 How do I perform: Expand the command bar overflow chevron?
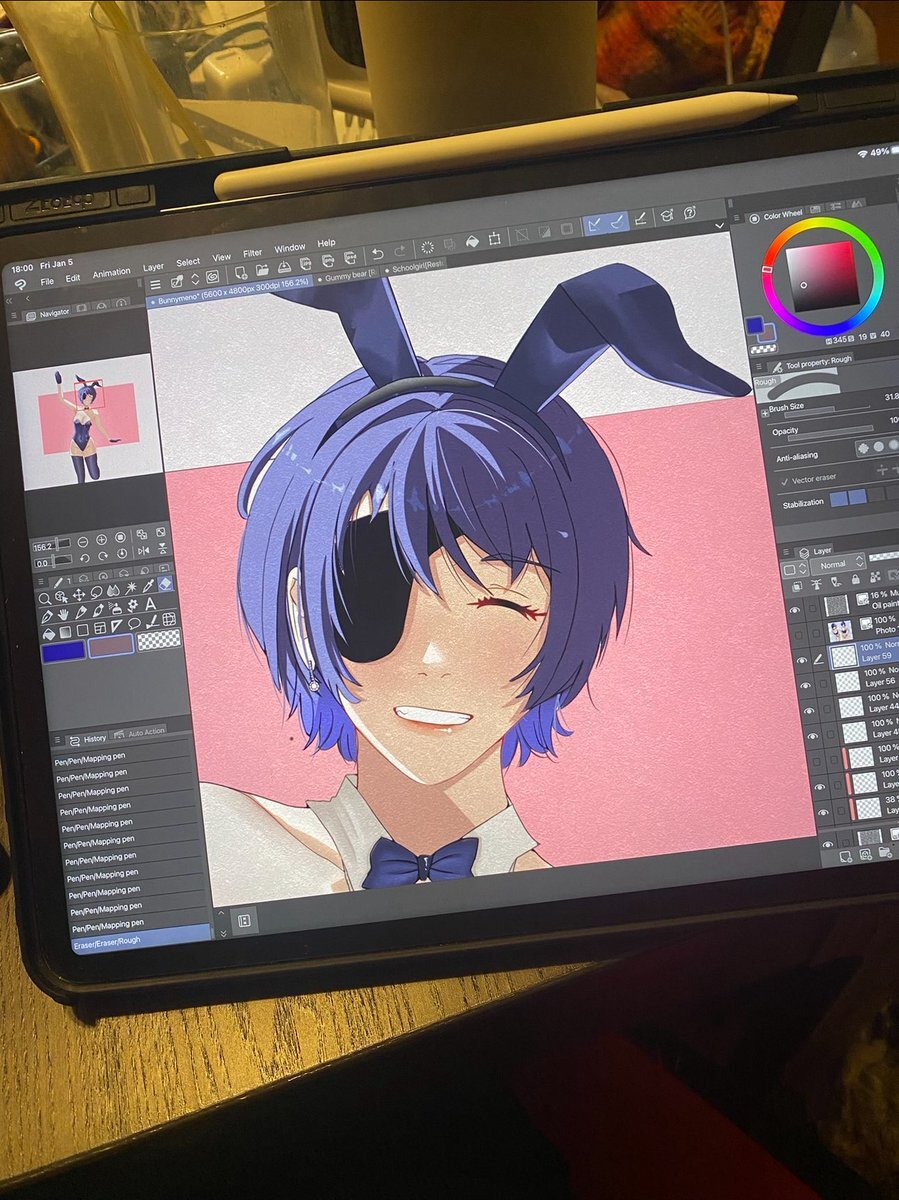point(719,227)
